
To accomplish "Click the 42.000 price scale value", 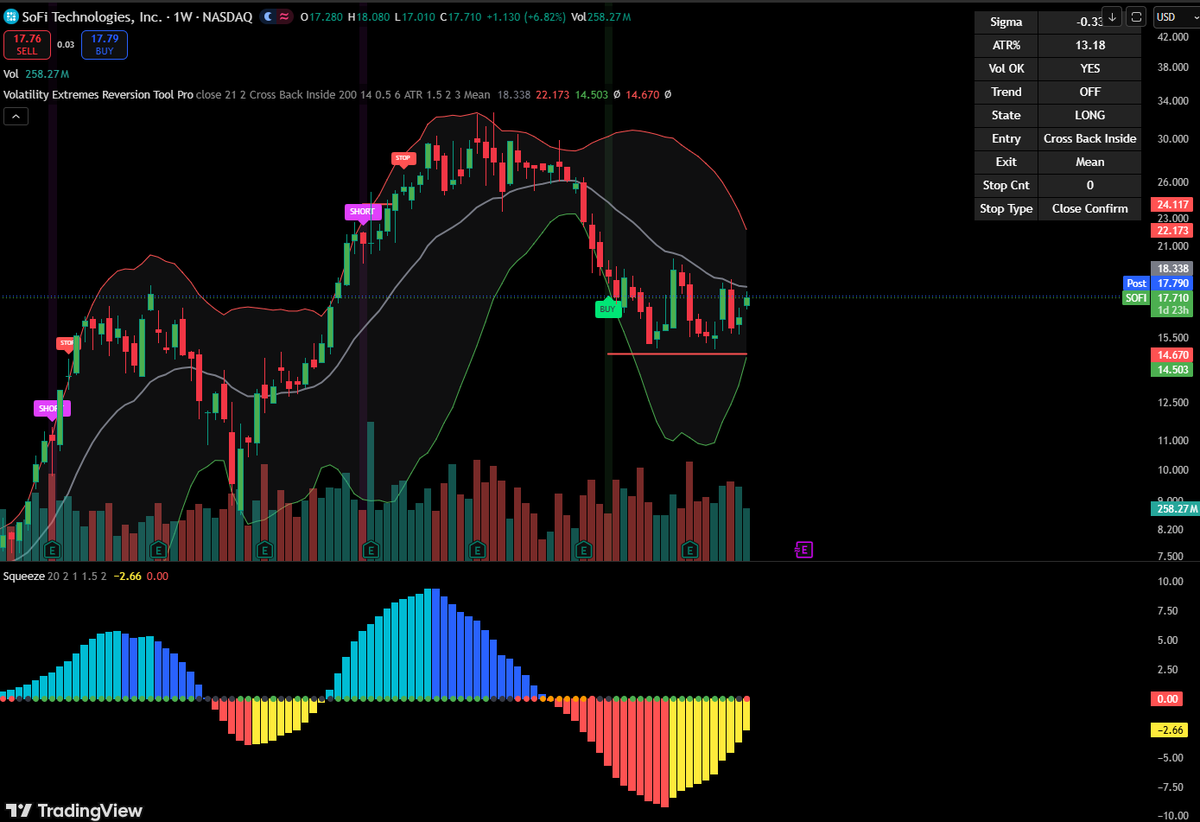I will 1172,37.
